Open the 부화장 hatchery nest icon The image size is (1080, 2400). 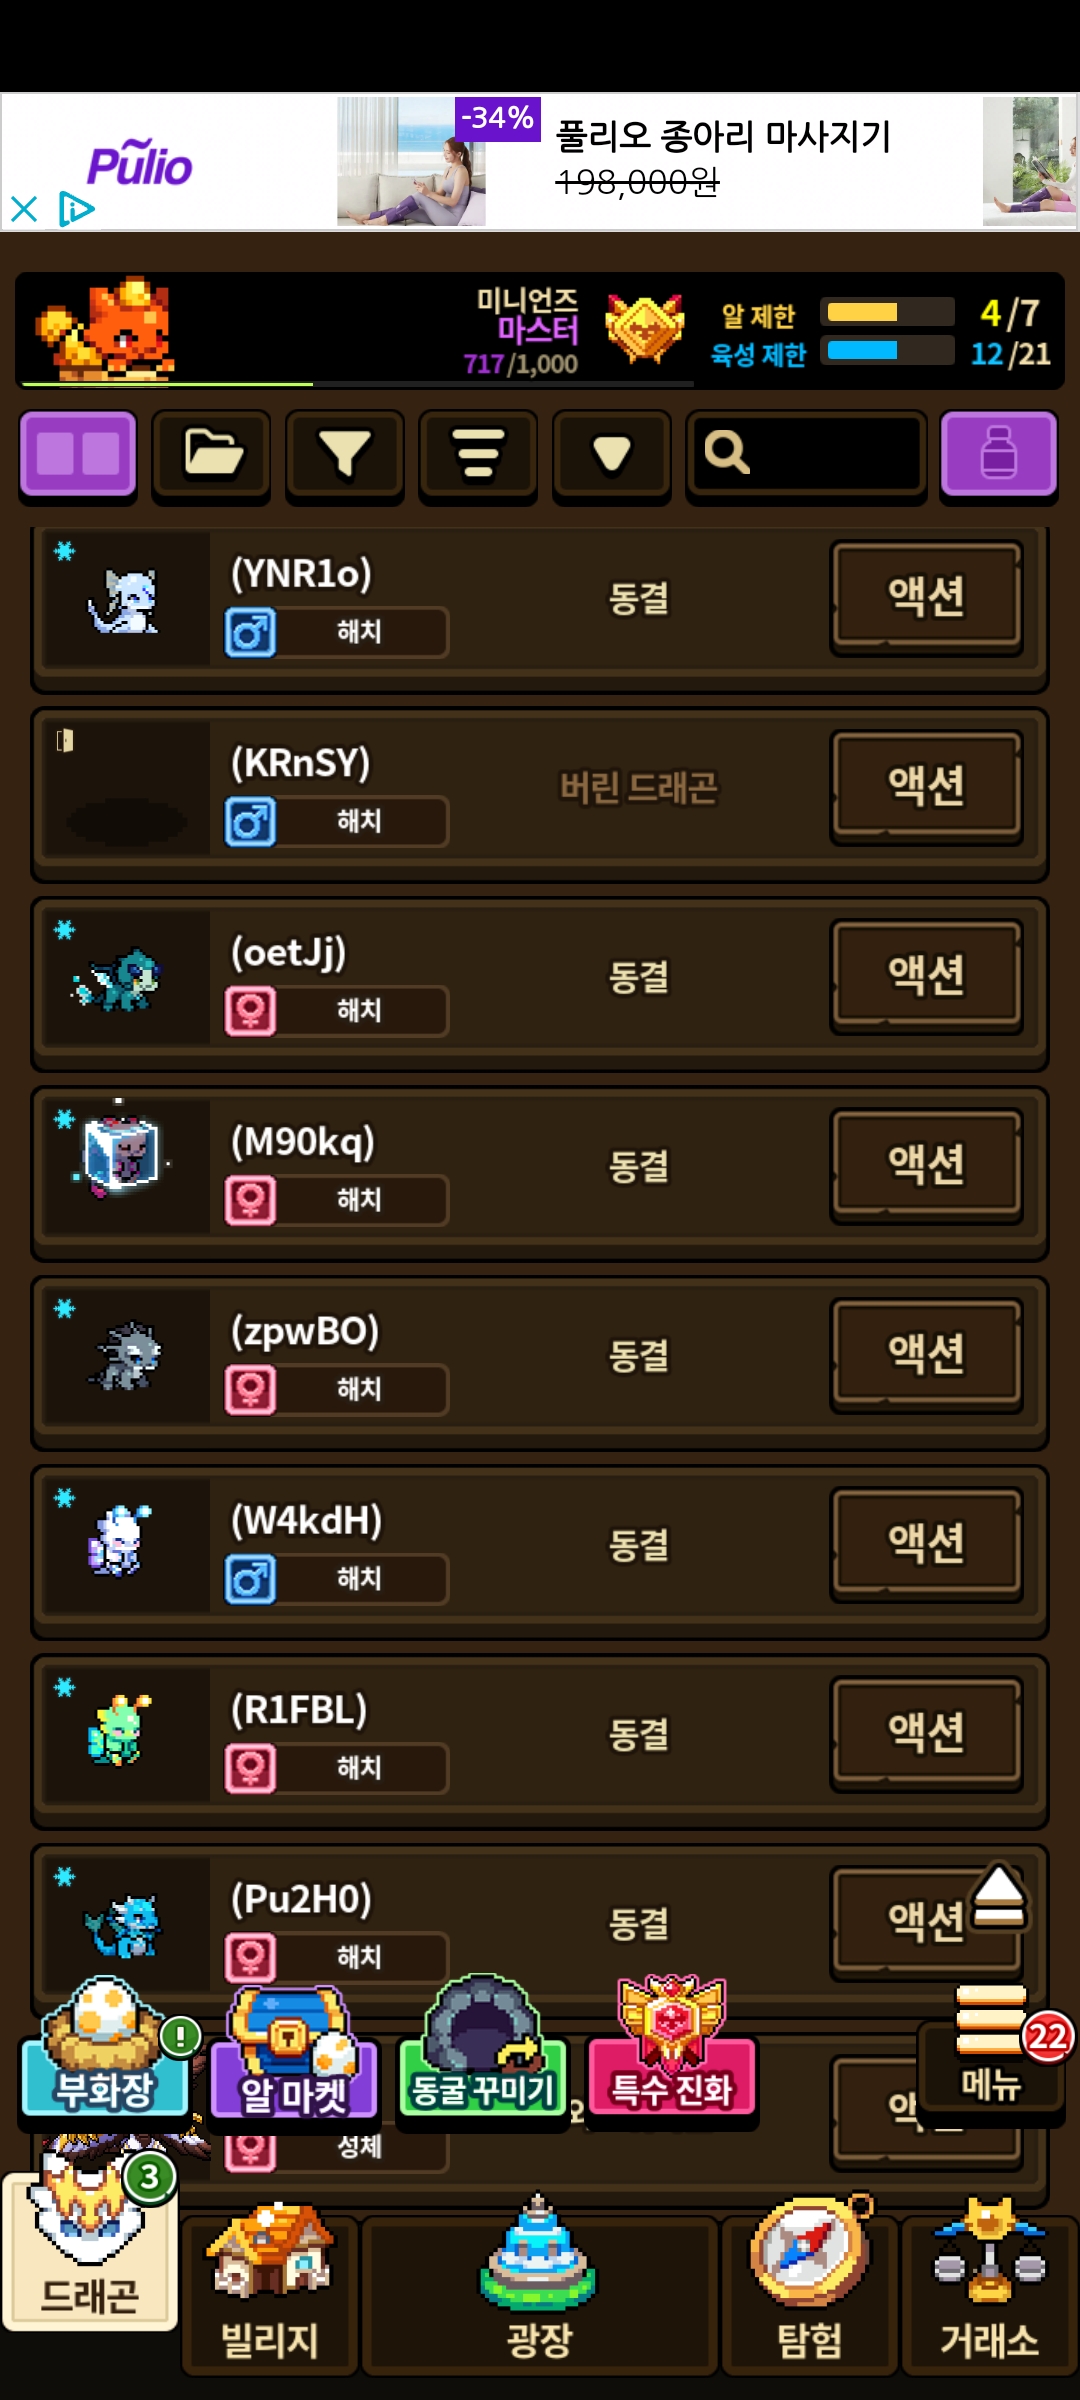[x=105, y=2046]
